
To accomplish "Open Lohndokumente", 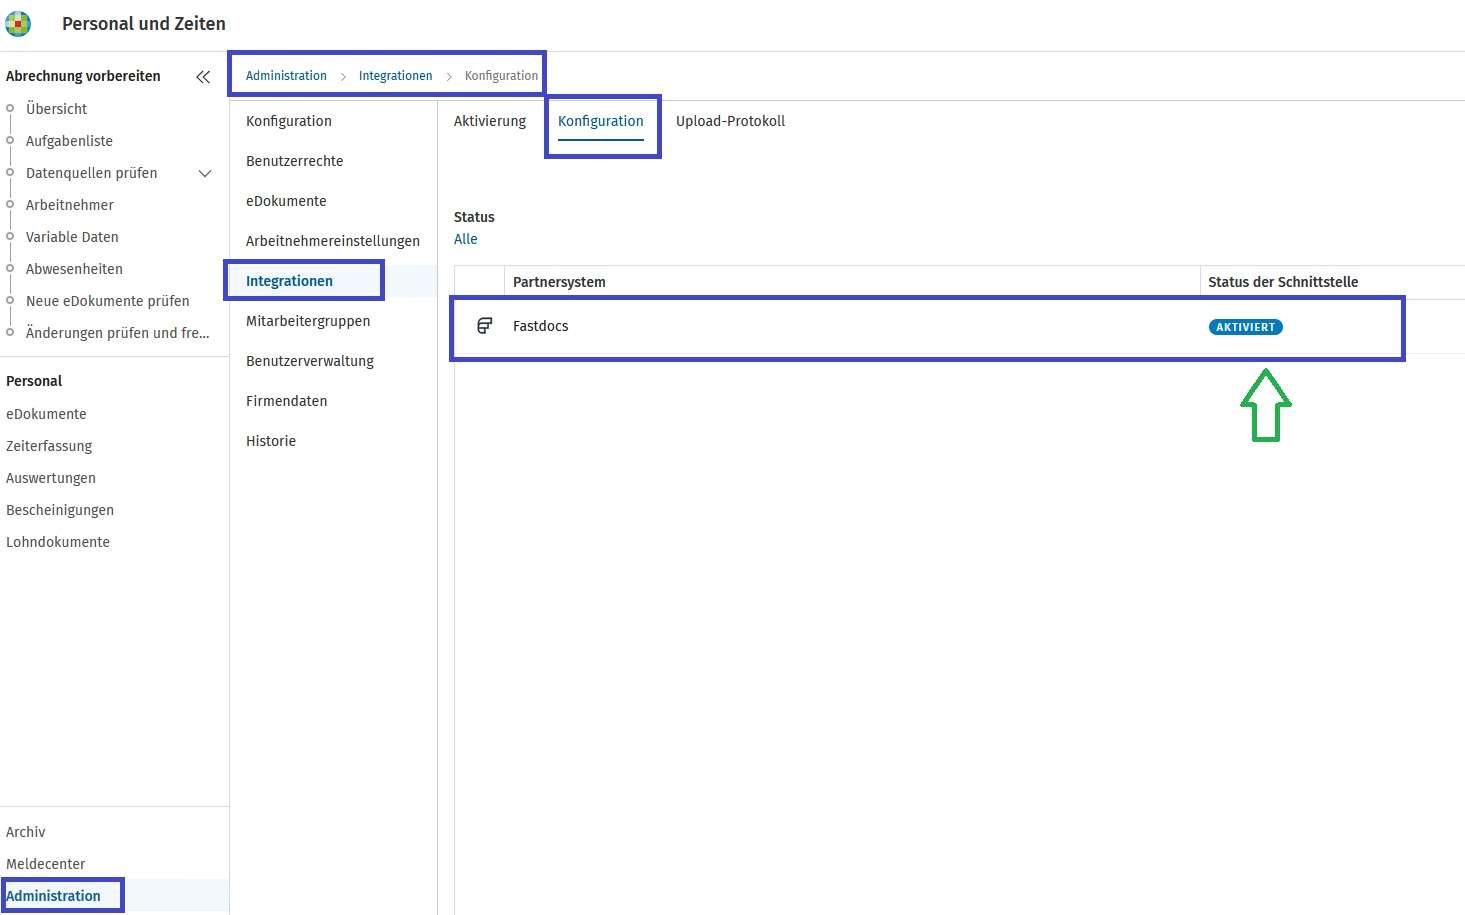I will [58, 542].
